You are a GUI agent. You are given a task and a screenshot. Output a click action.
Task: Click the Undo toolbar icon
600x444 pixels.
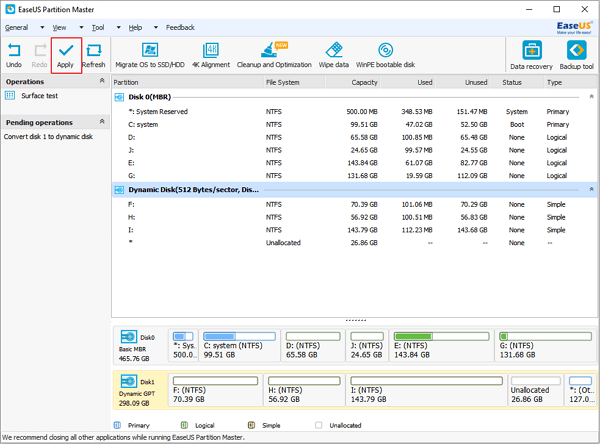coord(14,51)
